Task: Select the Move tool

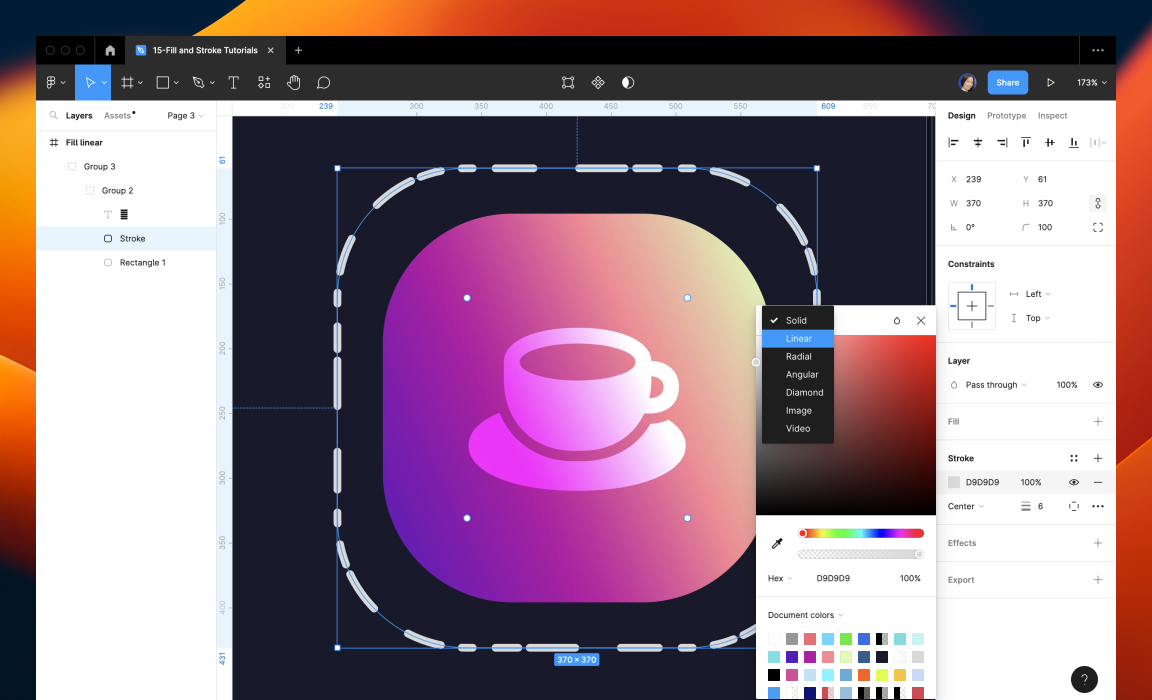Action: pos(90,83)
